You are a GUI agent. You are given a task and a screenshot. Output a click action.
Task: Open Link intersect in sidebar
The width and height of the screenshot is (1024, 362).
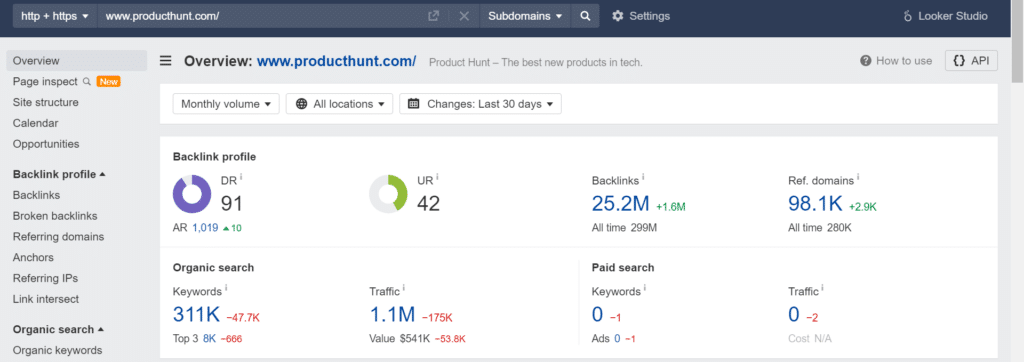[x=46, y=299]
